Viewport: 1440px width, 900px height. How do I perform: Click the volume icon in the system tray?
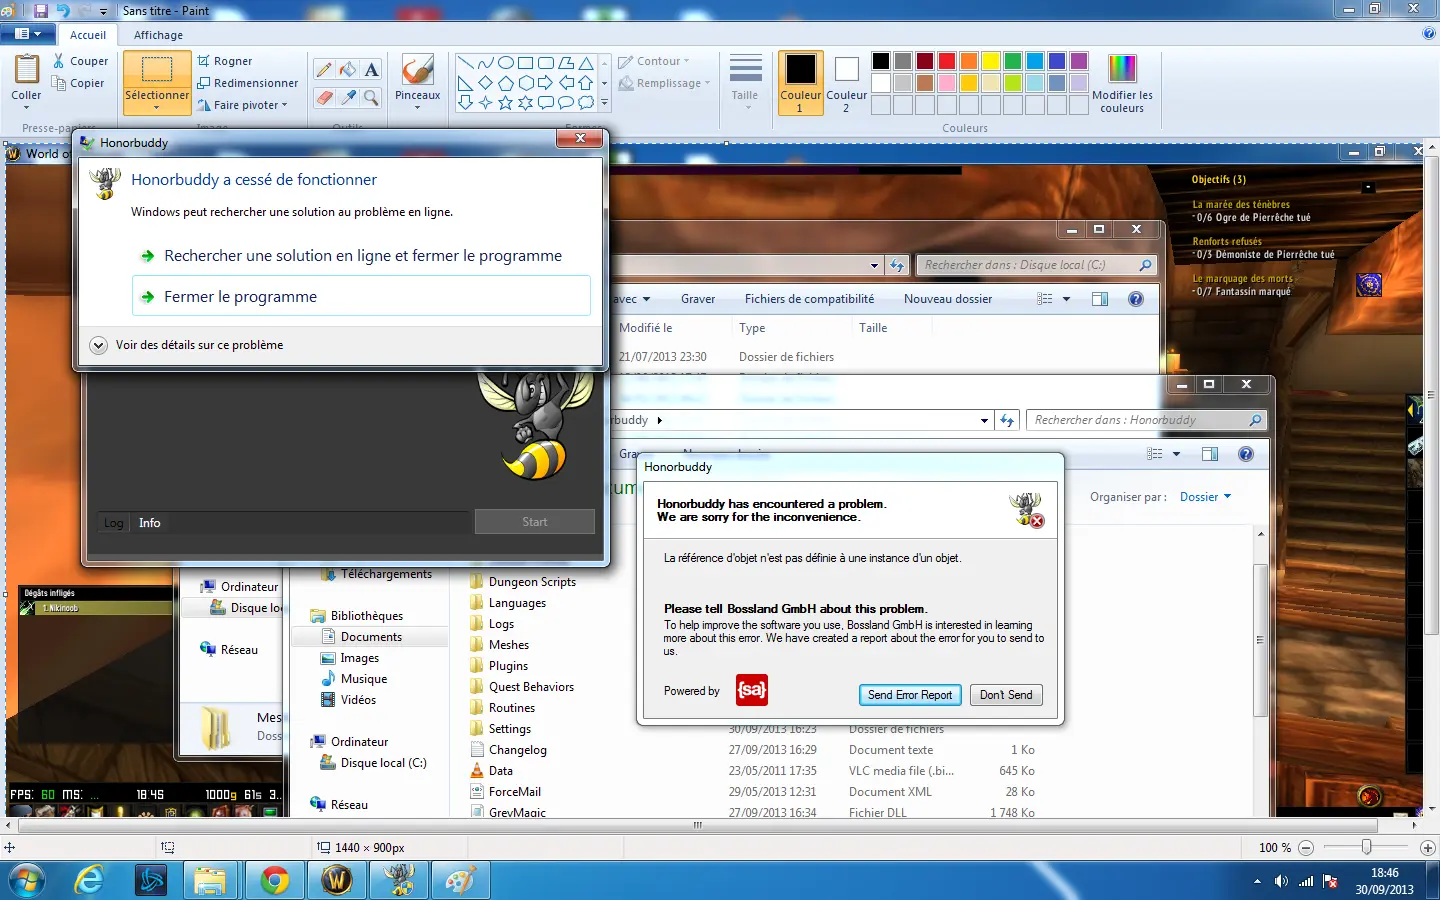click(x=1281, y=881)
